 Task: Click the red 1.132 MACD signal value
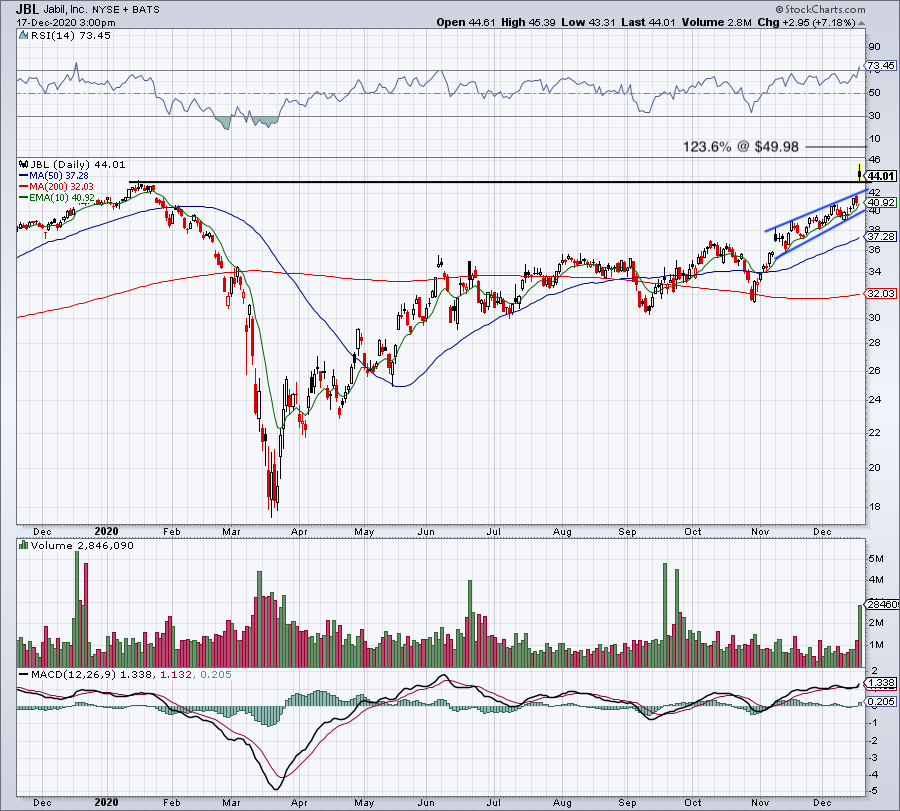pos(175,674)
